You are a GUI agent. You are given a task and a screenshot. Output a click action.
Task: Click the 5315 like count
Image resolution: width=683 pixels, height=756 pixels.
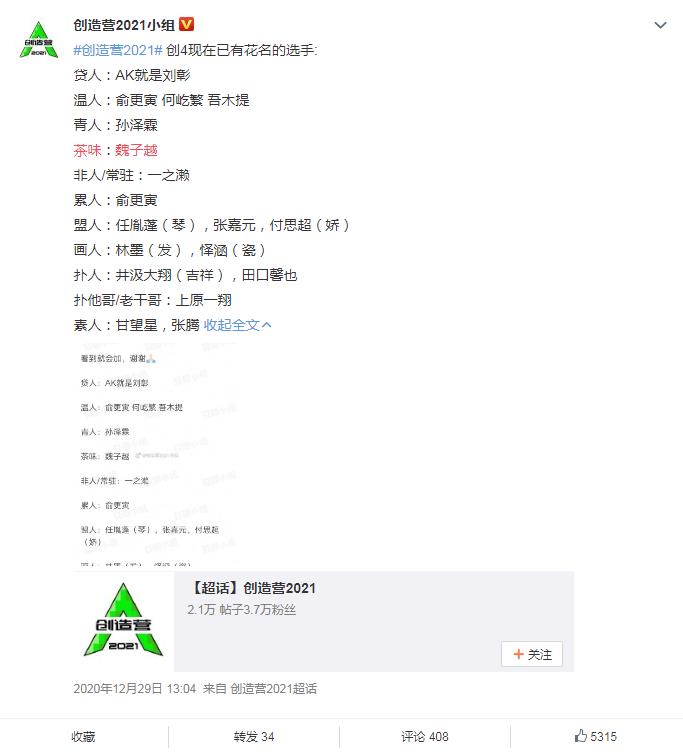click(x=603, y=737)
